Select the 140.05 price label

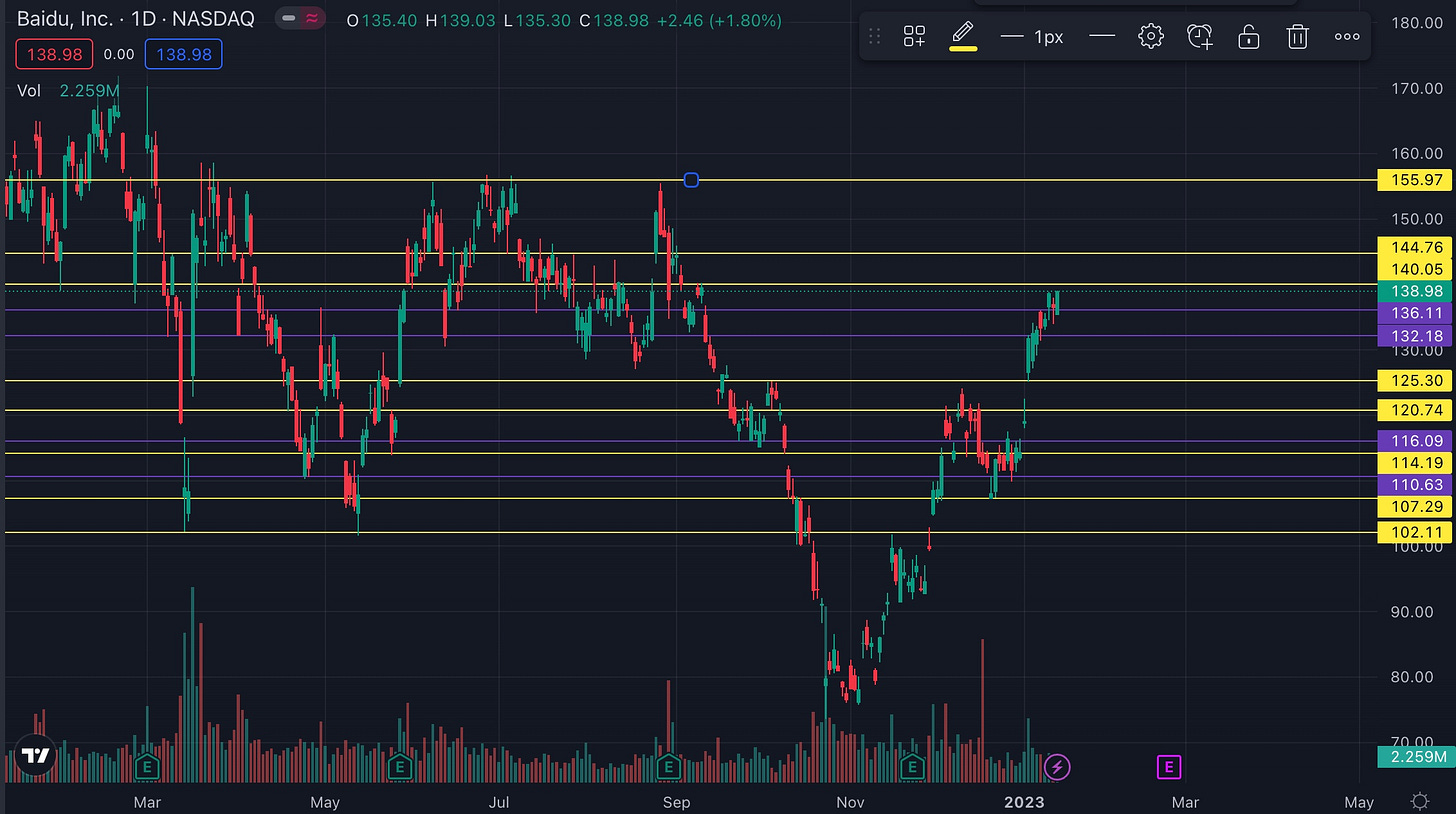[x=1414, y=269]
